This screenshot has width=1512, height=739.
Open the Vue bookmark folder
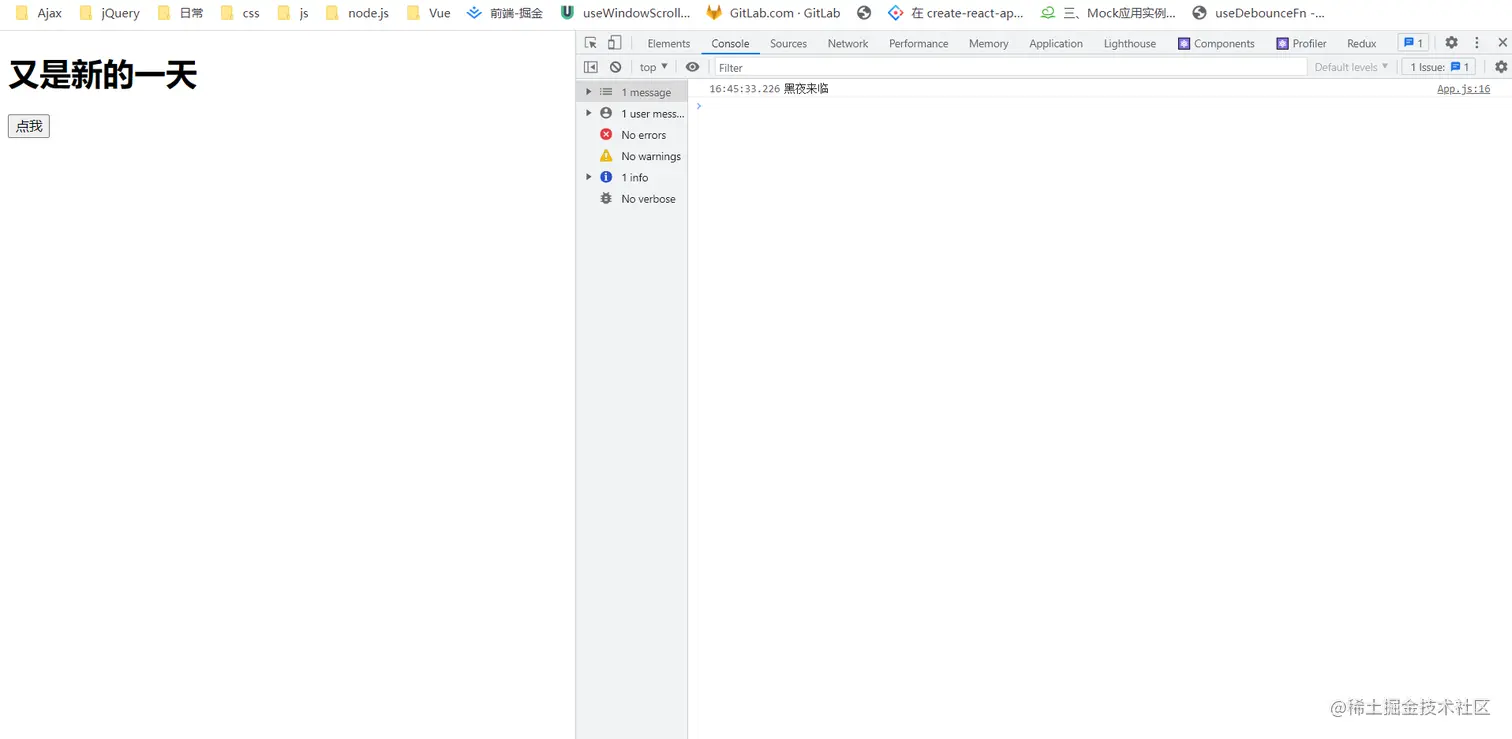pos(428,13)
